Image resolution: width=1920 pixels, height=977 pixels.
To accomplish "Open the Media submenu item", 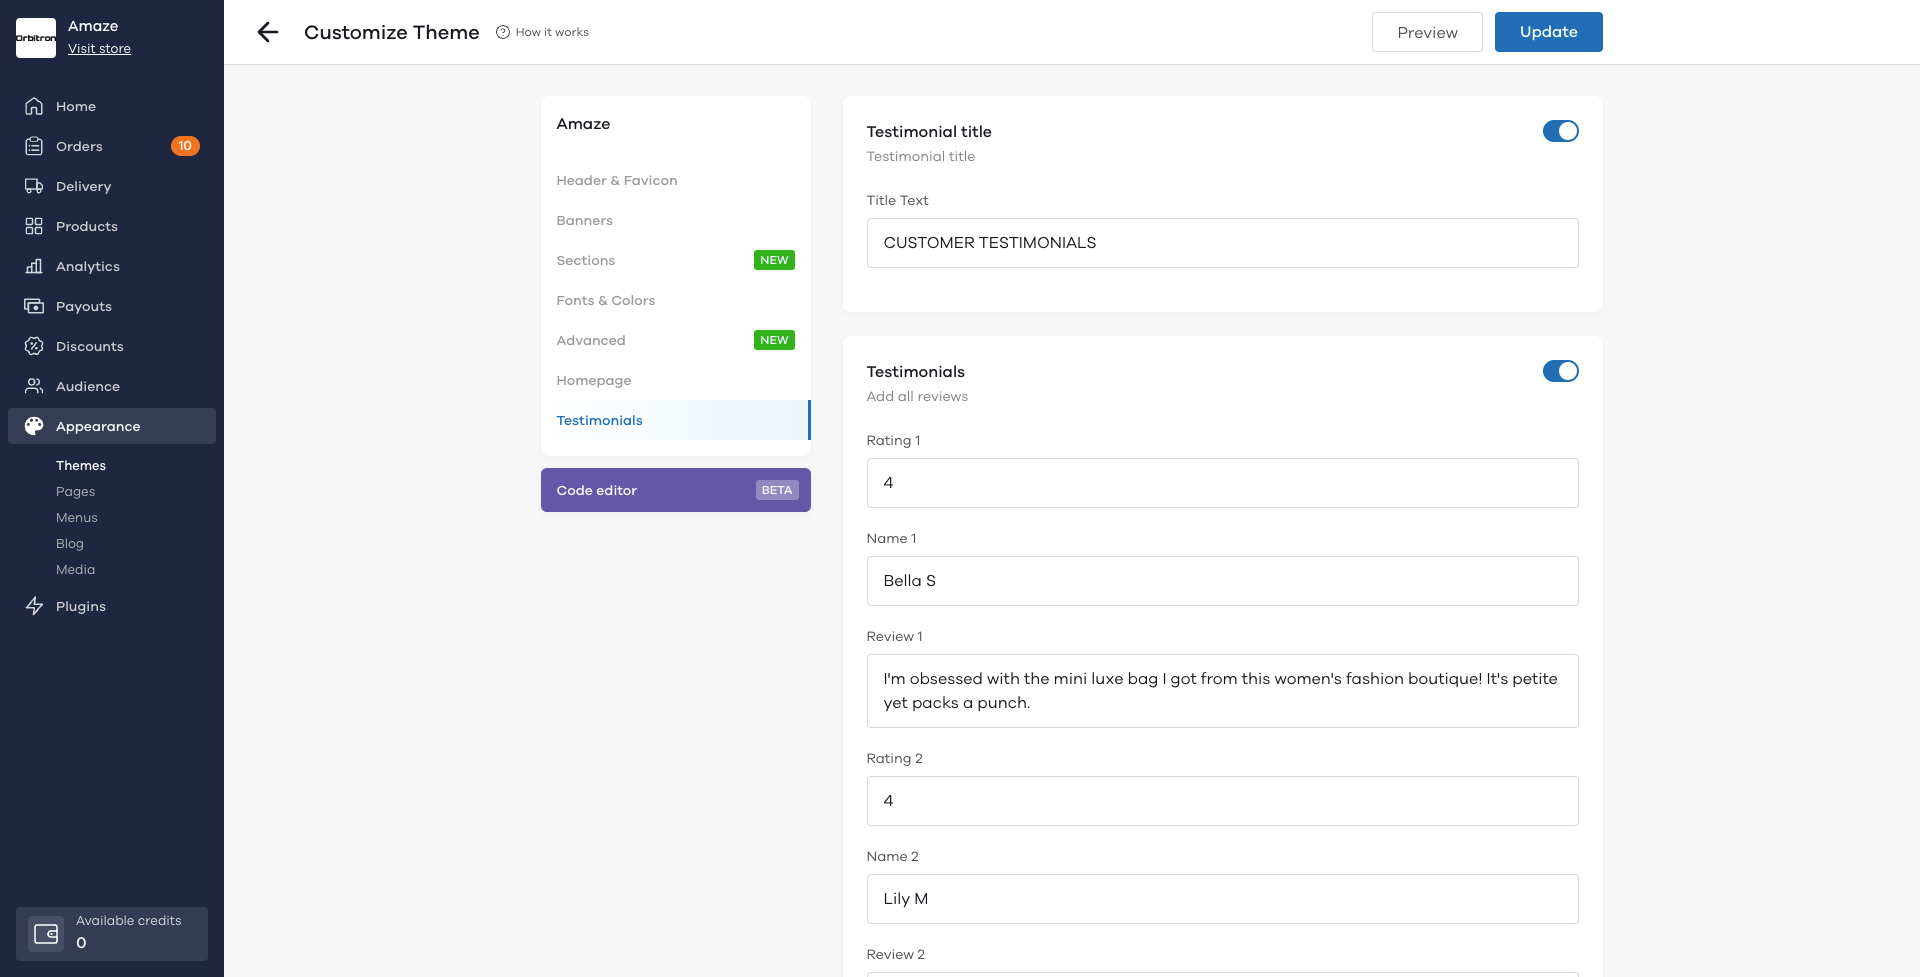I will [x=75, y=569].
